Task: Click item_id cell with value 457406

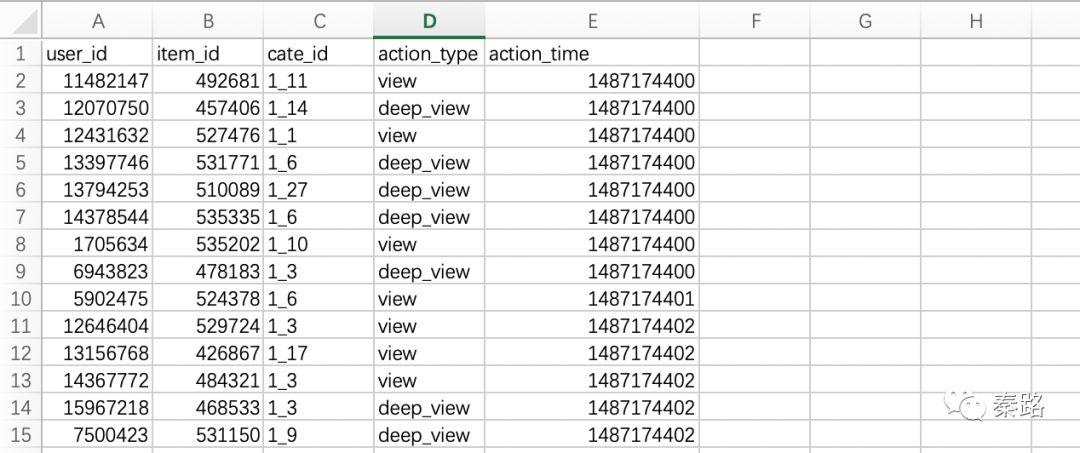Action: pyautogui.click(x=208, y=108)
